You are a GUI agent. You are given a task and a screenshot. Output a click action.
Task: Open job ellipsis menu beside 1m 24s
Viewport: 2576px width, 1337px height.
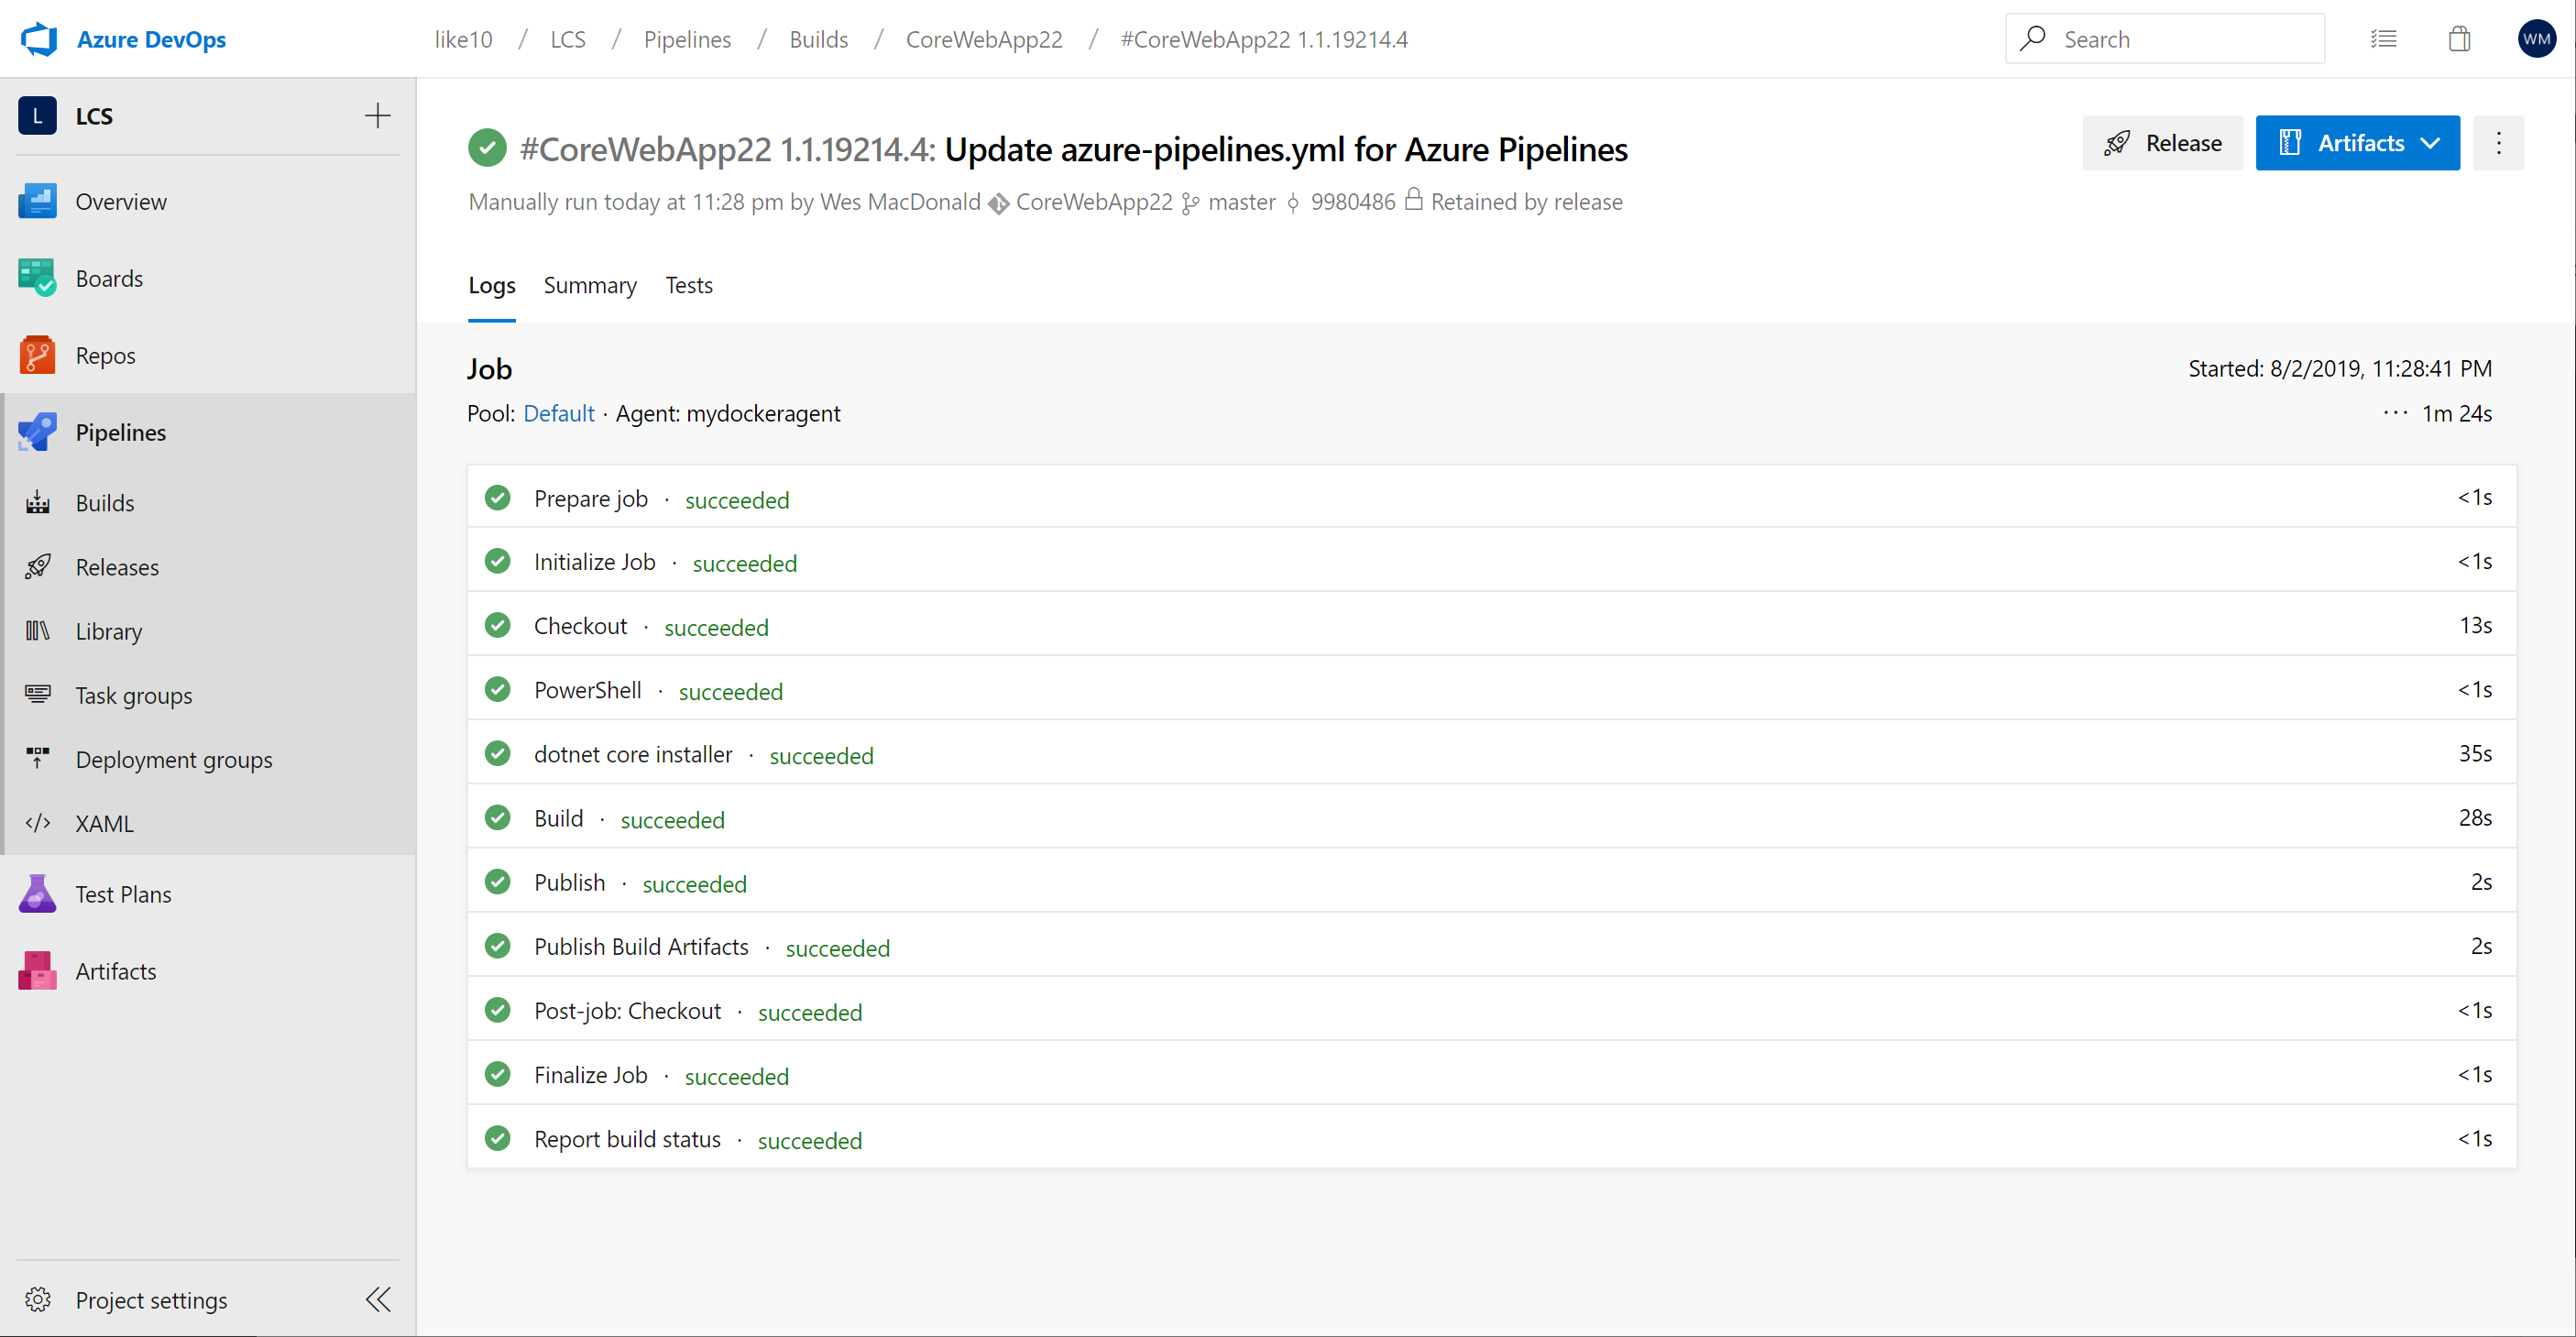pyautogui.click(x=2395, y=412)
